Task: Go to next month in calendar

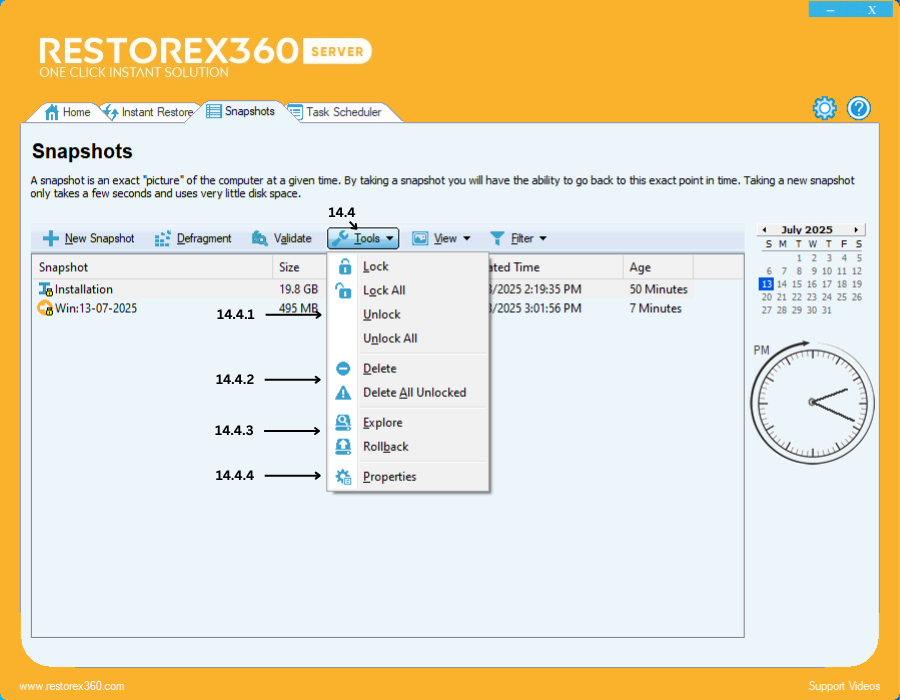Action: point(856,230)
